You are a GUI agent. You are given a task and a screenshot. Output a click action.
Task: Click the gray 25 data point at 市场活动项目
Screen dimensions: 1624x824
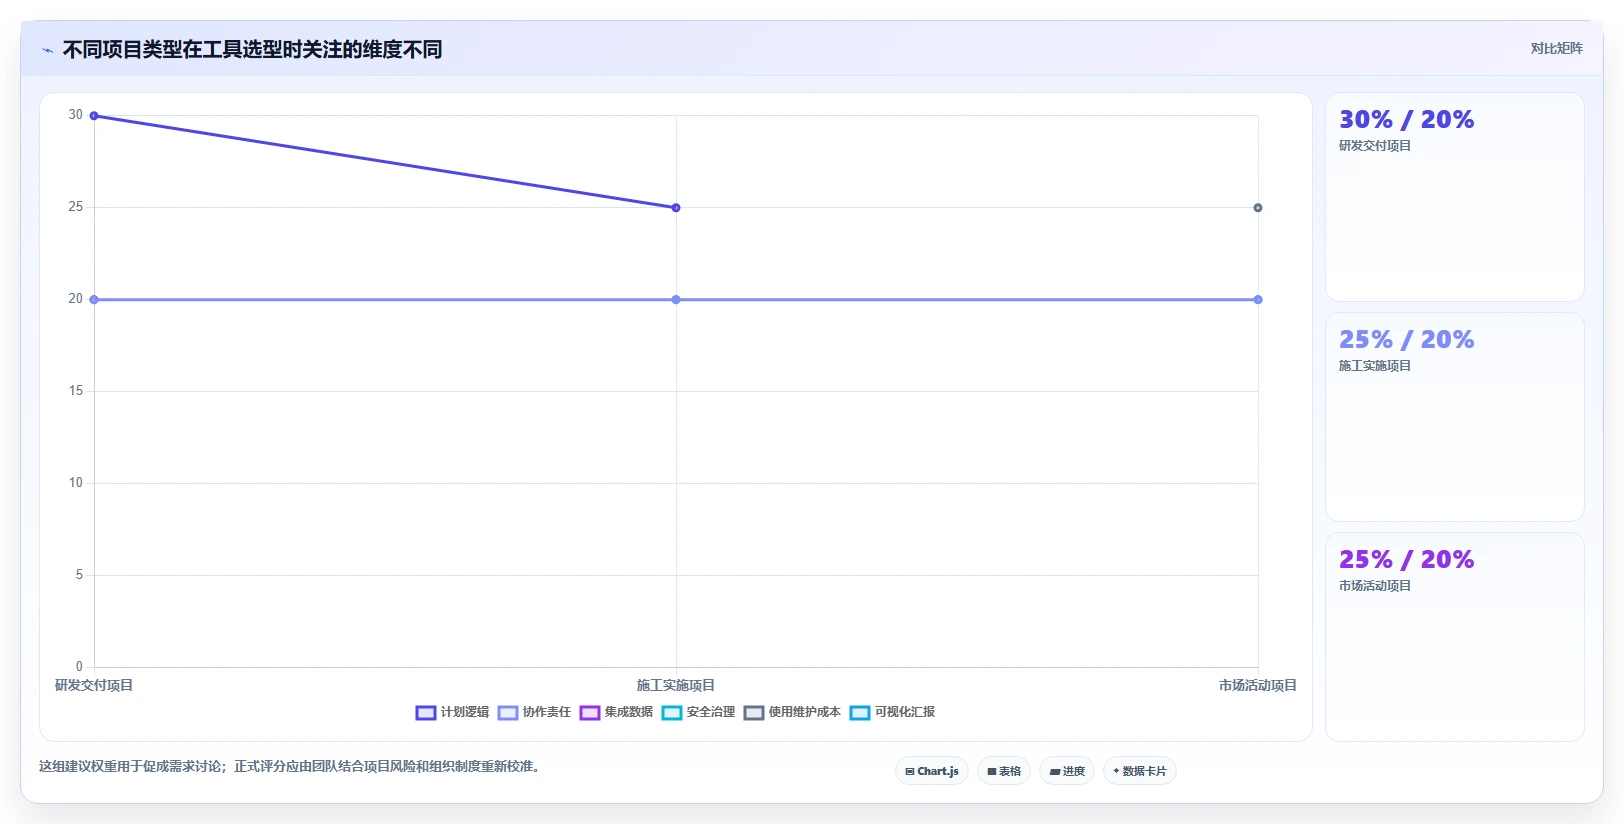[x=1258, y=208]
